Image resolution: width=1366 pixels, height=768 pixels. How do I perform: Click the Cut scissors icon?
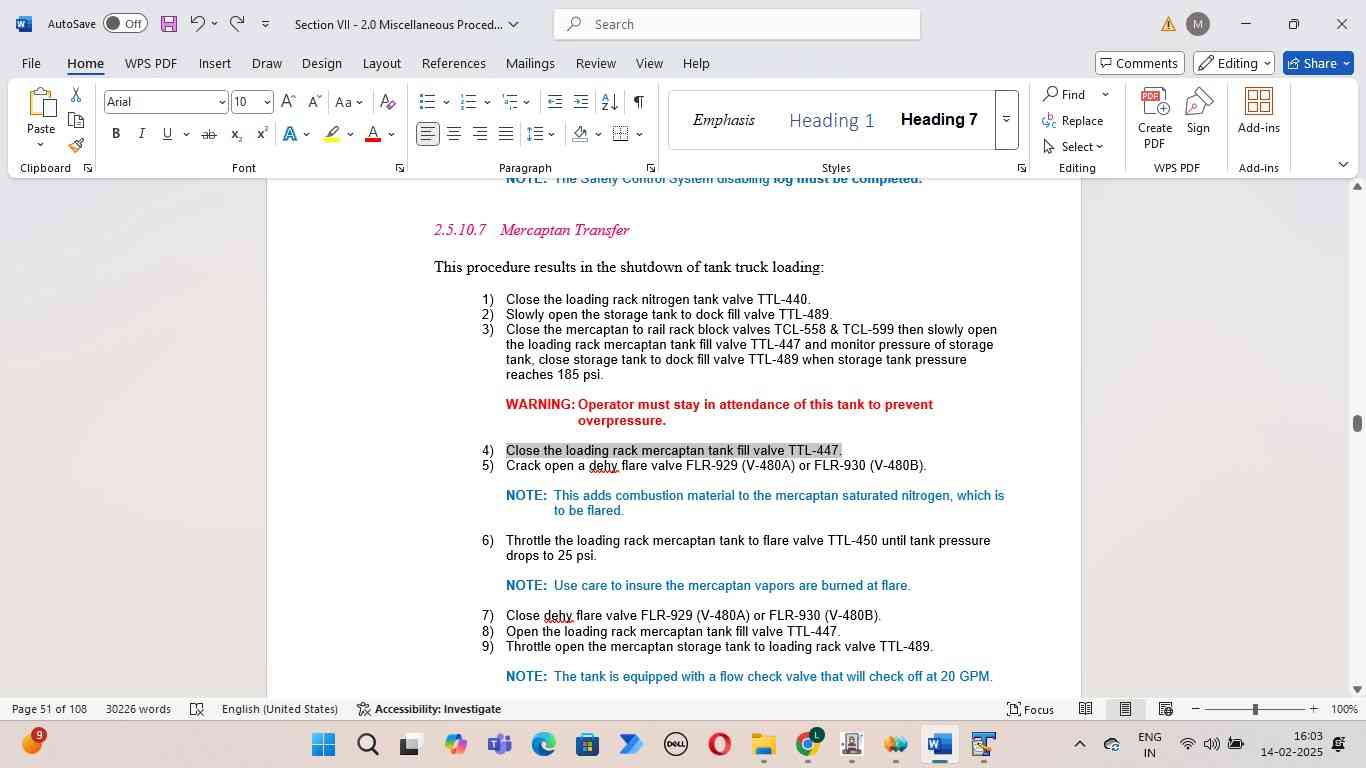[x=76, y=95]
